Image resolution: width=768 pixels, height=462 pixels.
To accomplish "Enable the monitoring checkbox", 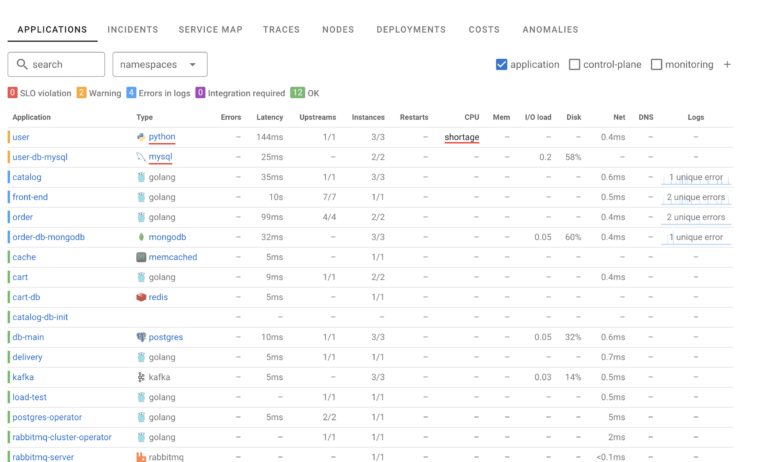I will tap(656, 65).
